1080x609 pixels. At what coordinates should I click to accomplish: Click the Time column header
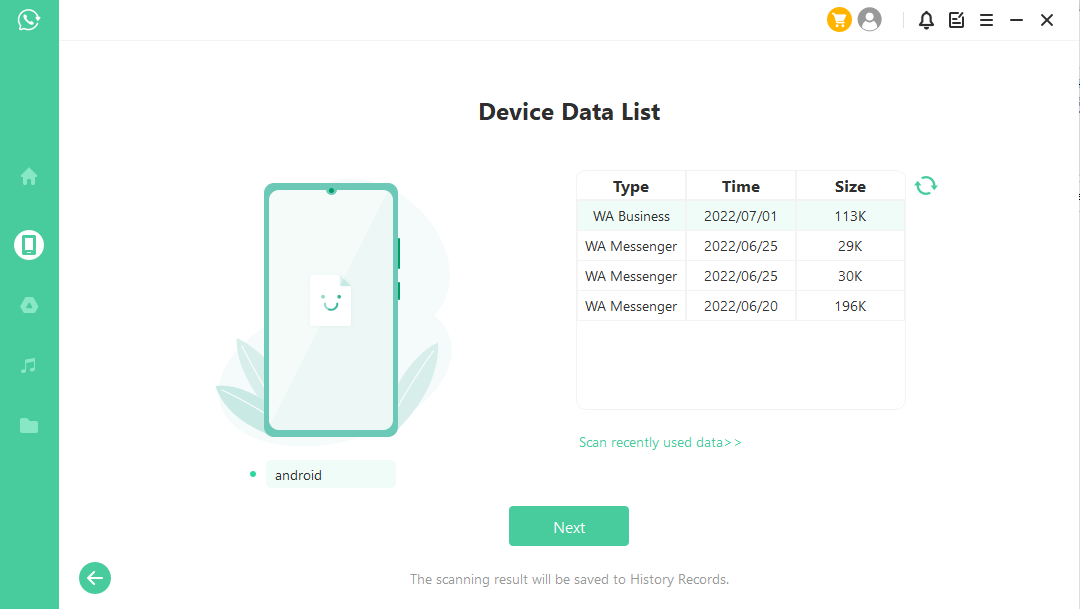740,186
